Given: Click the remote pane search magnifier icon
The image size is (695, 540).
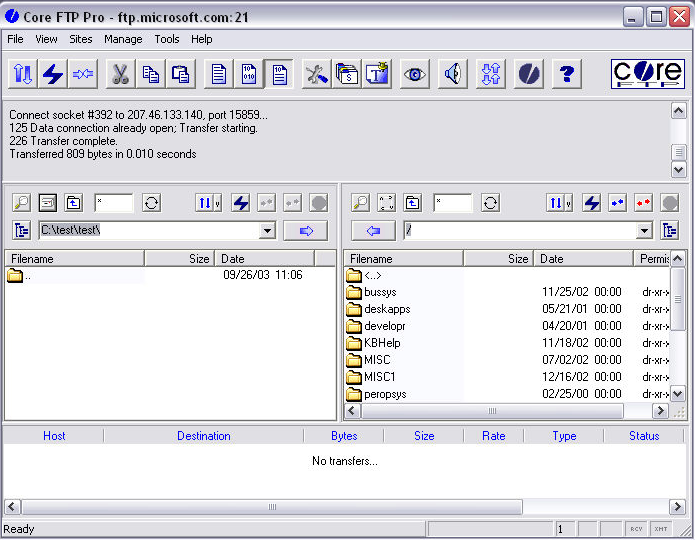Looking at the screenshot, I should [360, 203].
